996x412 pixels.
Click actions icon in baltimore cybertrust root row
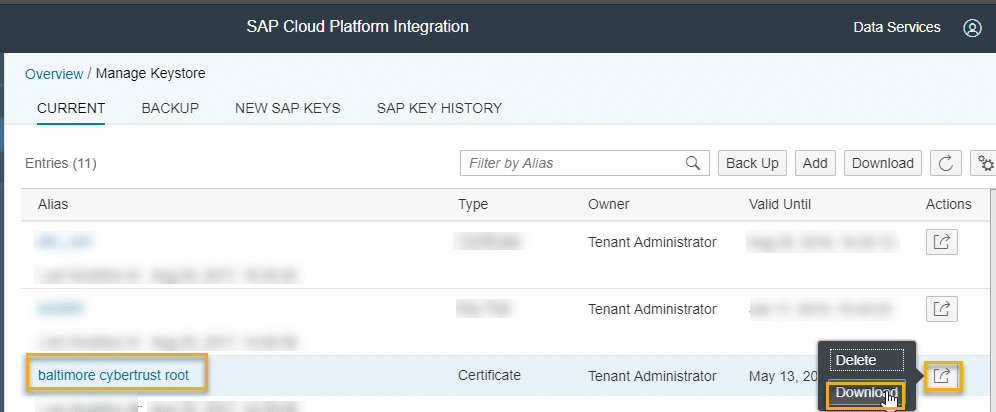pyautogui.click(x=941, y=376)
